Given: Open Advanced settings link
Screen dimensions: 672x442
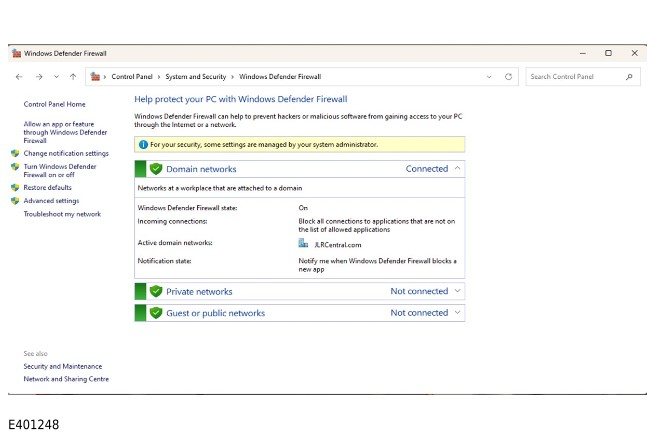Looking at the screenshot, I should [51, 200].
